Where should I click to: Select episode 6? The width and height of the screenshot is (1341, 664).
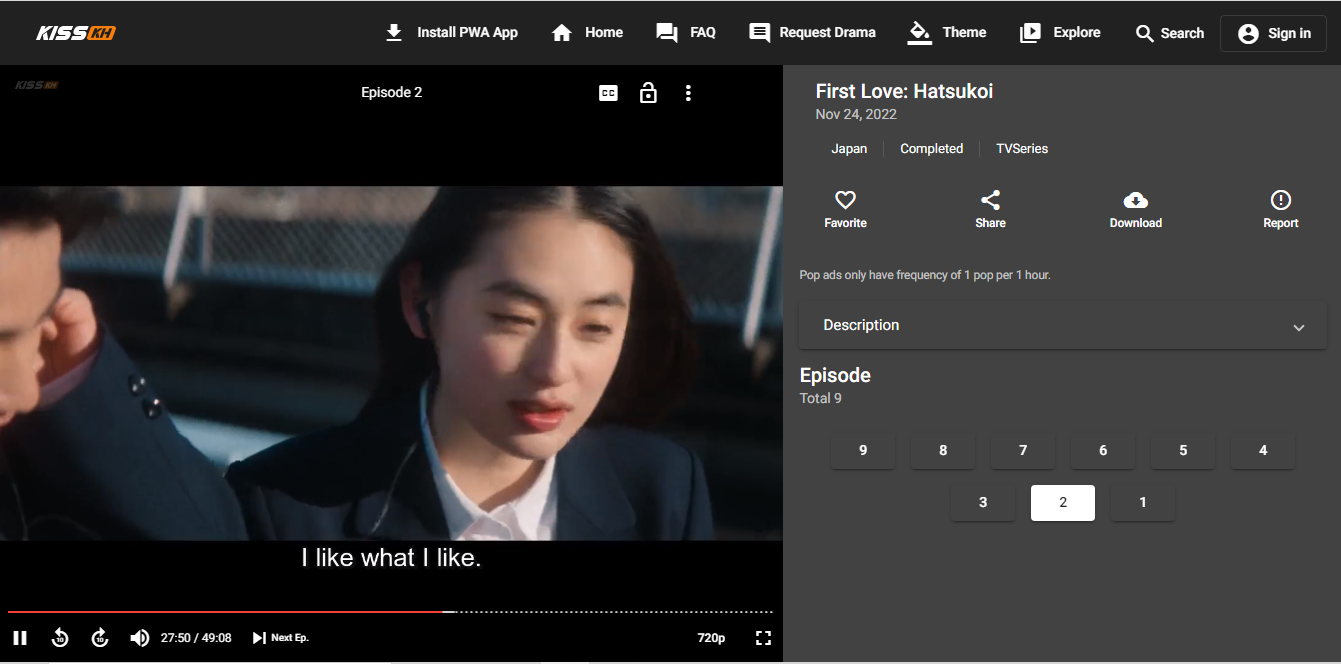(x=1103, y=450)
